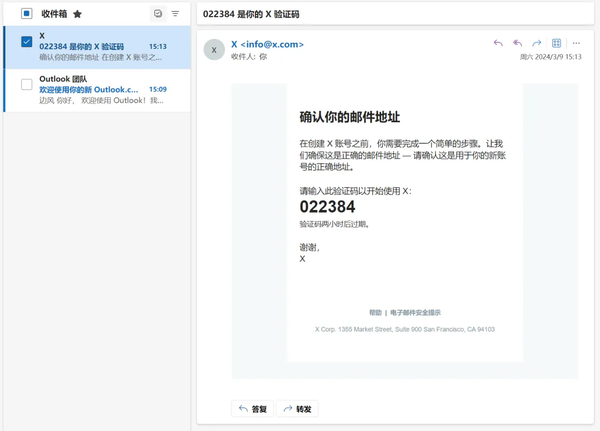The image size is (600, 431).
Task: Open more actions ellipsis menu
Action: [576, 43]
